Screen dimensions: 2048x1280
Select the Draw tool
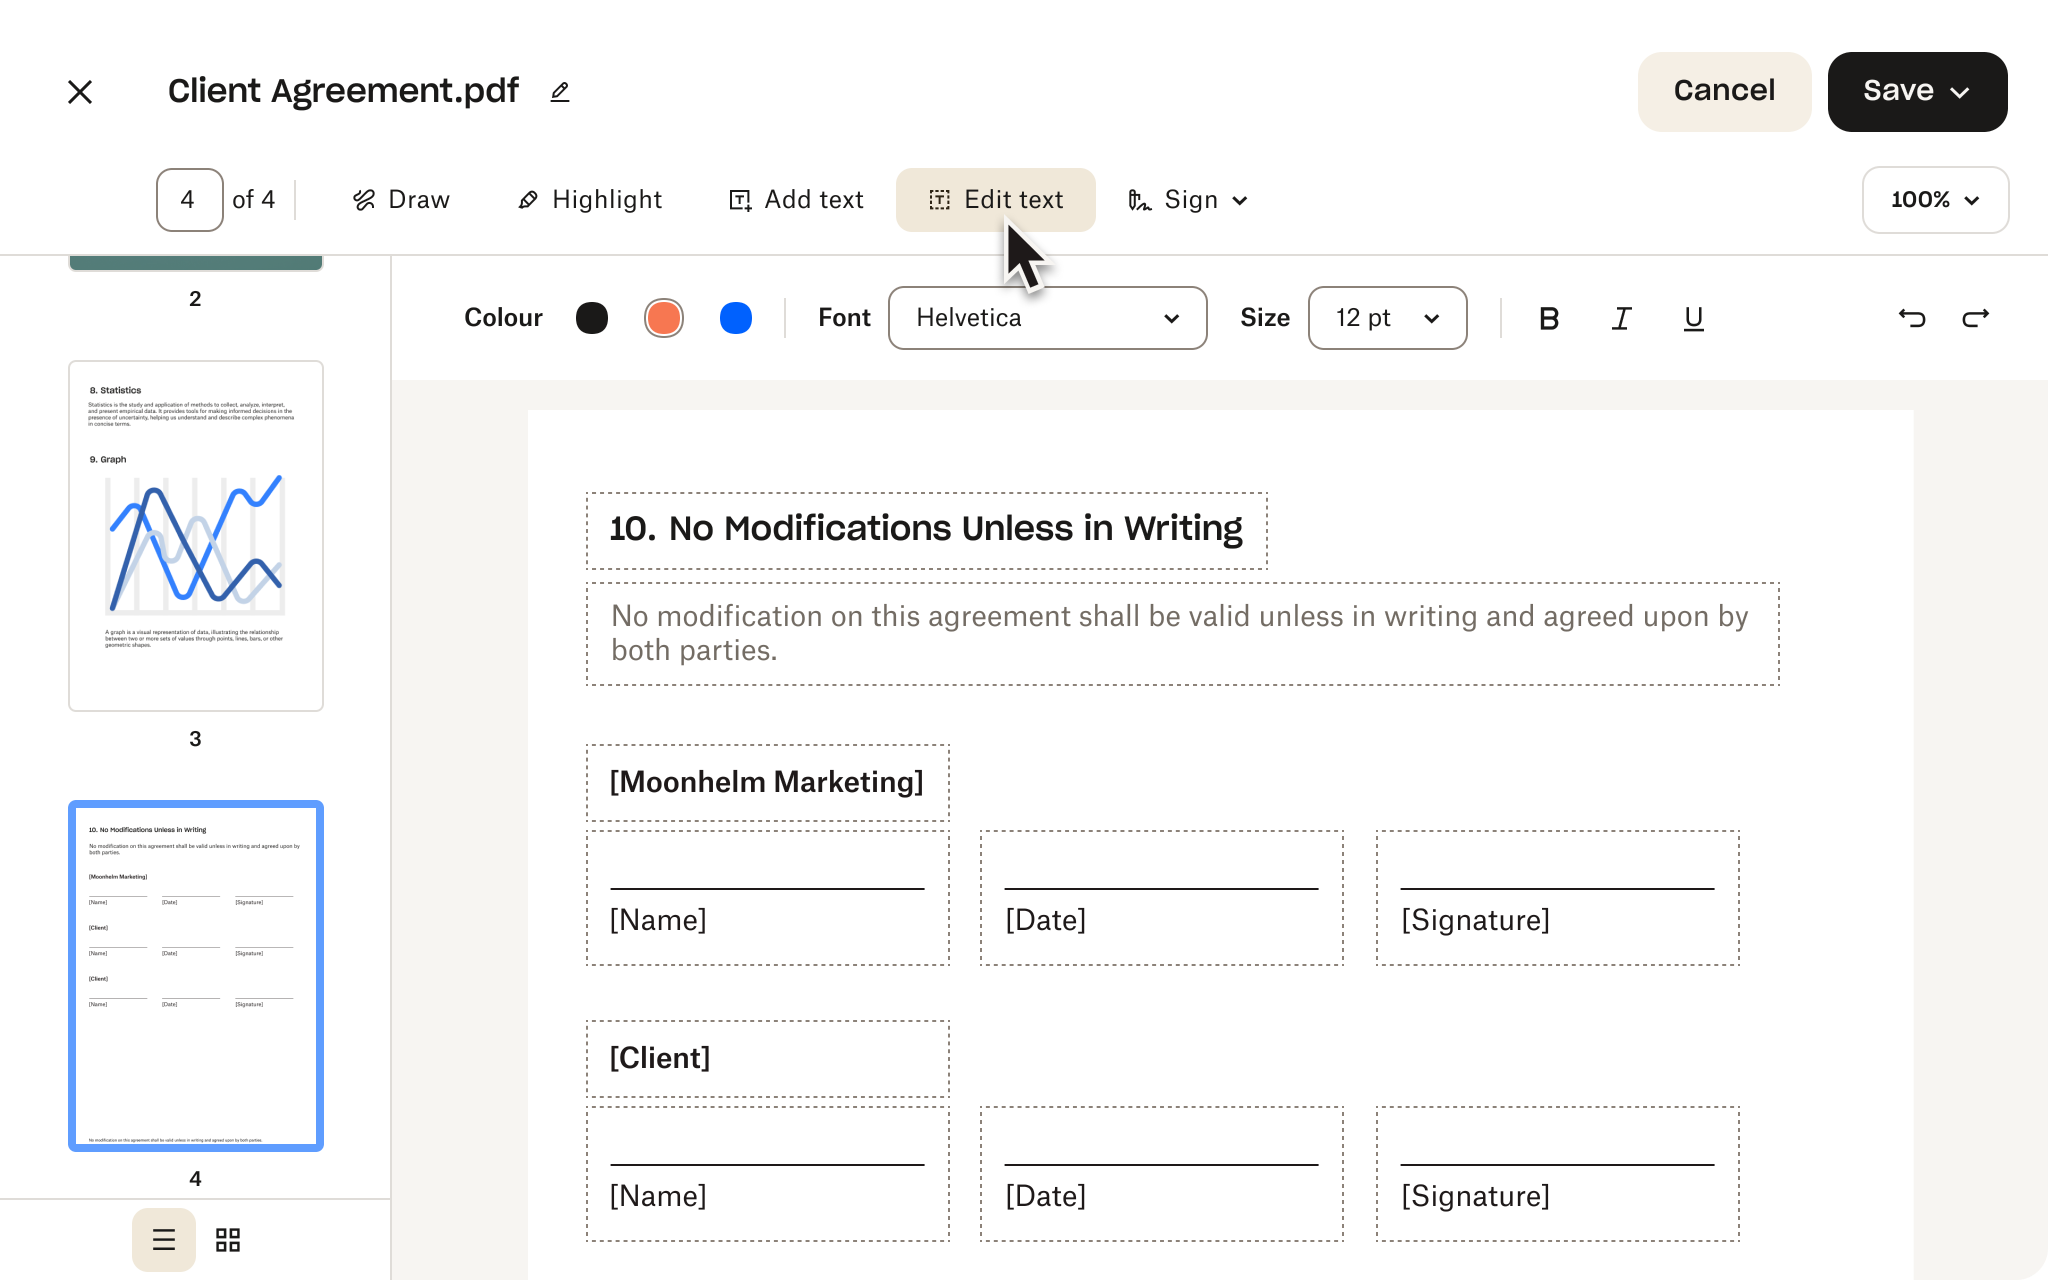(x=401, y=199)
